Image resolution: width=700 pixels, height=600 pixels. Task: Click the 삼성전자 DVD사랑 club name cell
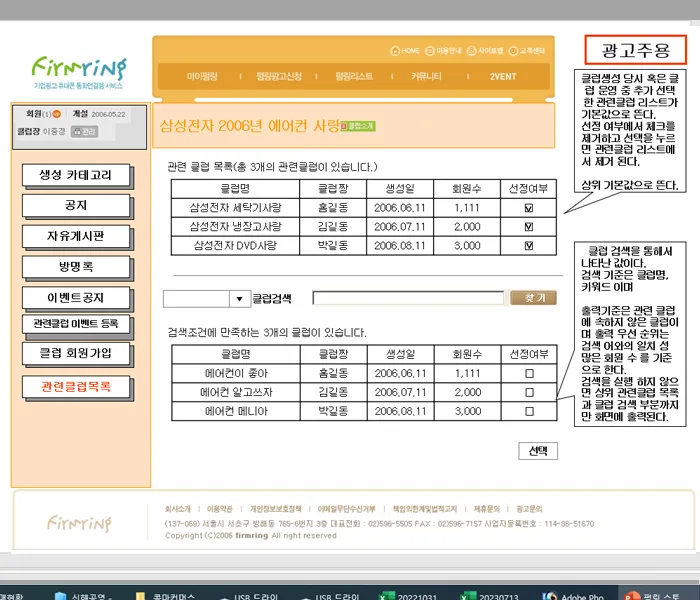[235, 246]
